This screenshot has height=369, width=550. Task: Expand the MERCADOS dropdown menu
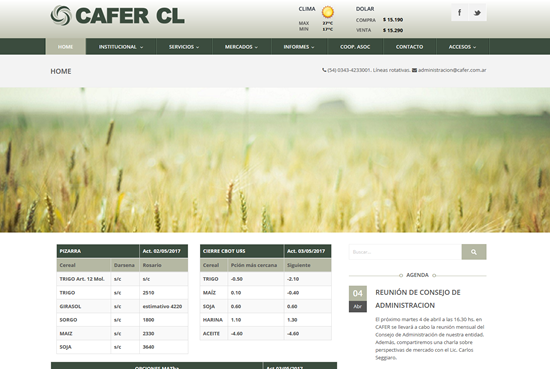241,47
